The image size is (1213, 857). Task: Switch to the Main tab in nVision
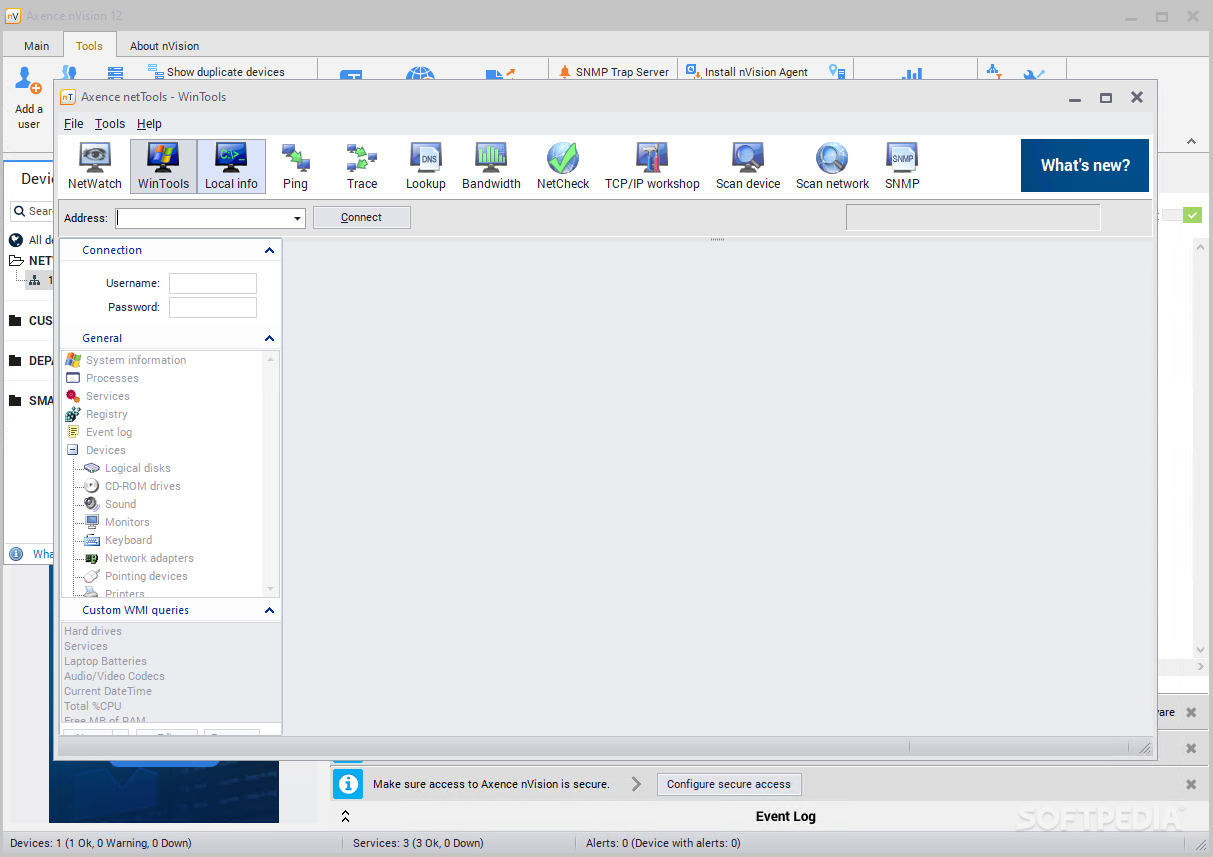[37, 46]
